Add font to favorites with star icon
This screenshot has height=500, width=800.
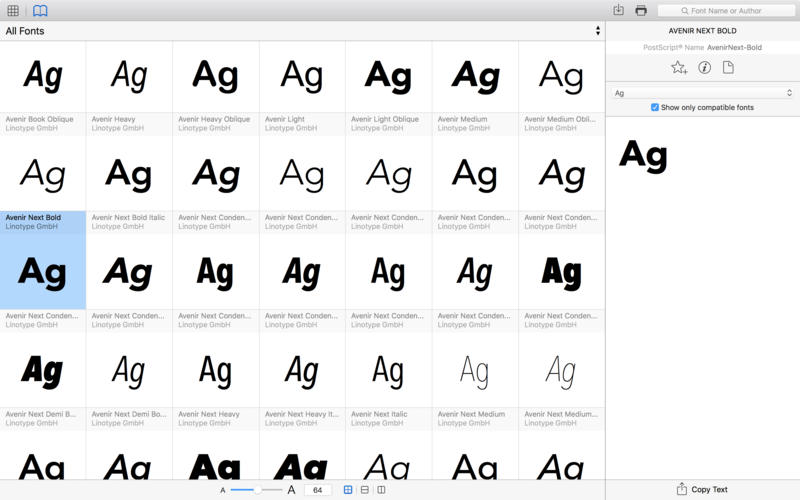679,67
